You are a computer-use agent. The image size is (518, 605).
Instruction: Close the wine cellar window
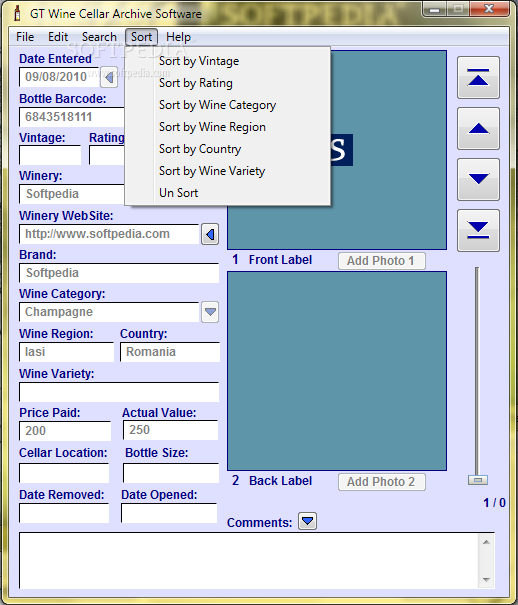point(489,9)
